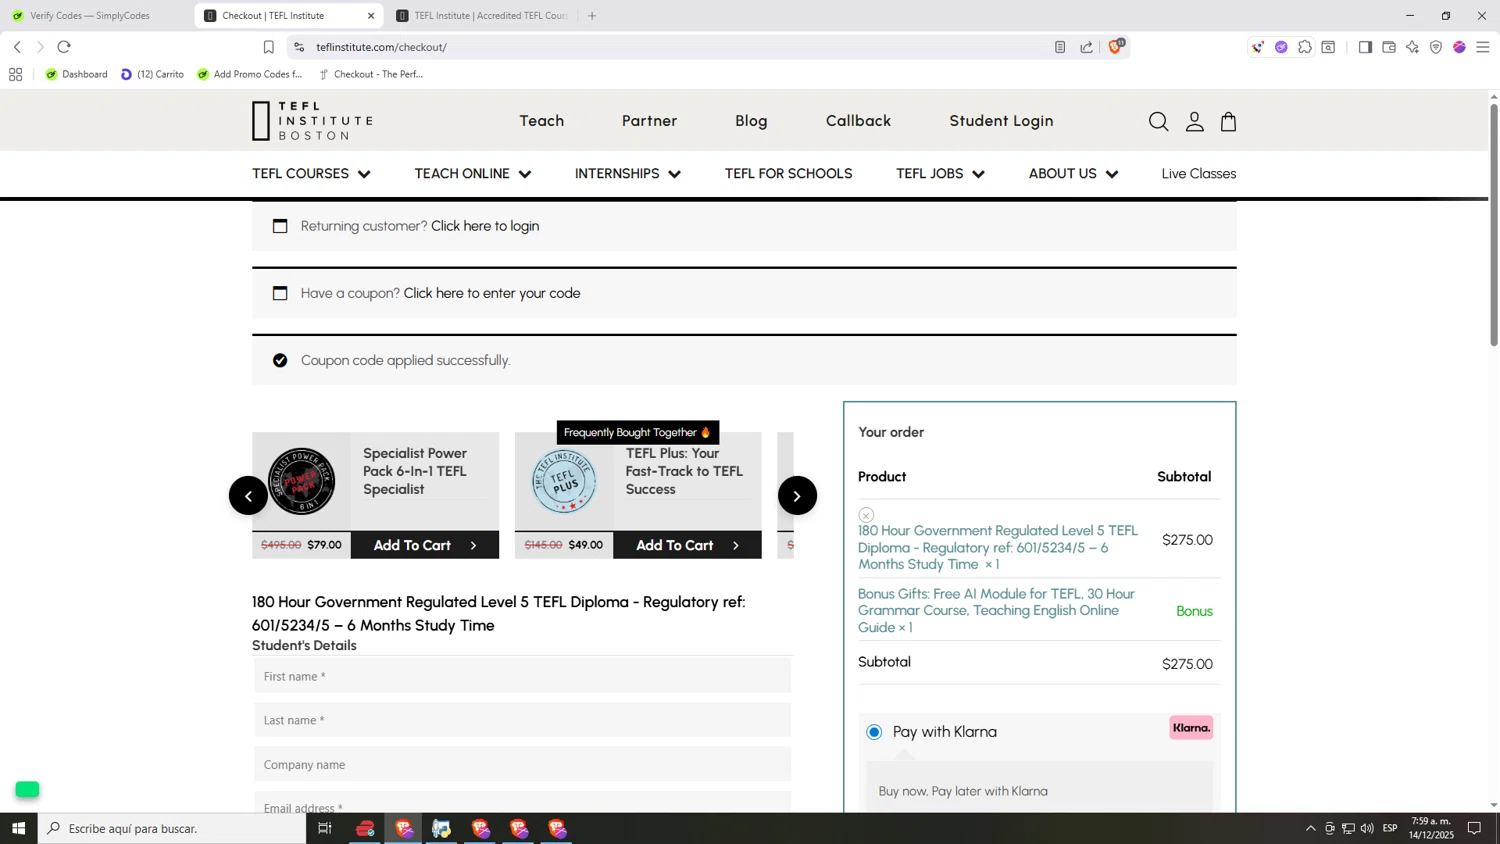
Task: Click the Specialist Power Pack thumbnail
Action: click(x=301, y=481)
